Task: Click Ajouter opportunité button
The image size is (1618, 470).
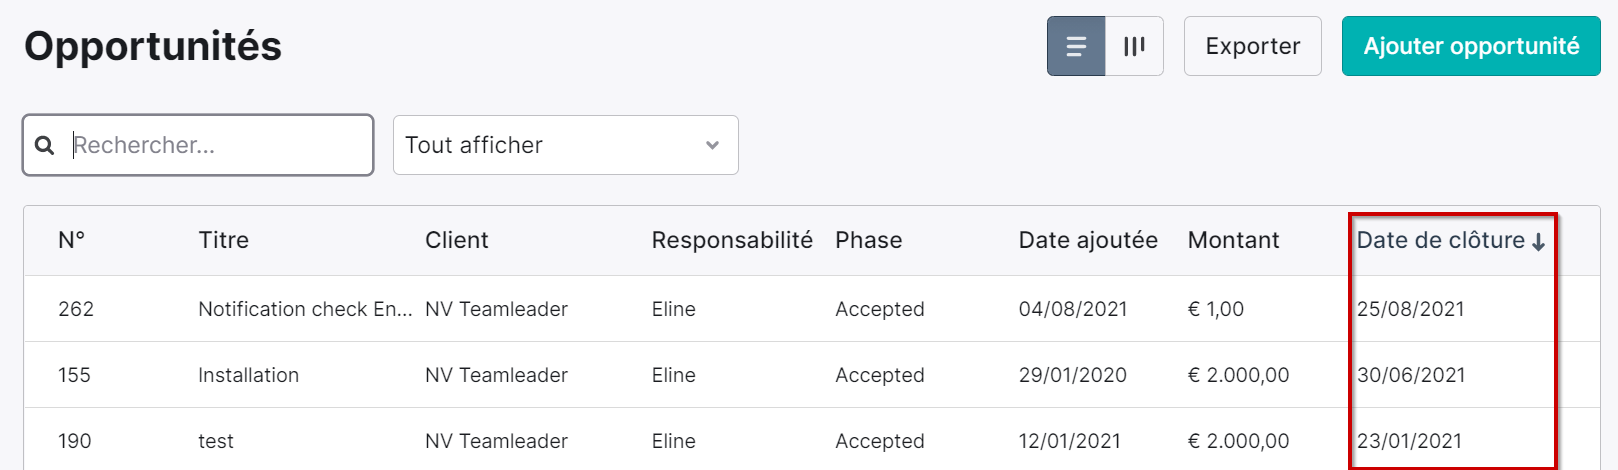Action: [1471, 46]
